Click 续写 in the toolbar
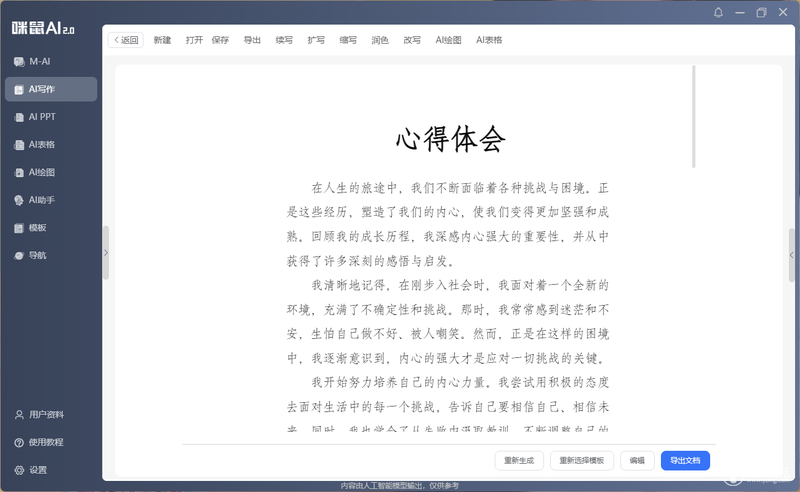 coord(284,40)
